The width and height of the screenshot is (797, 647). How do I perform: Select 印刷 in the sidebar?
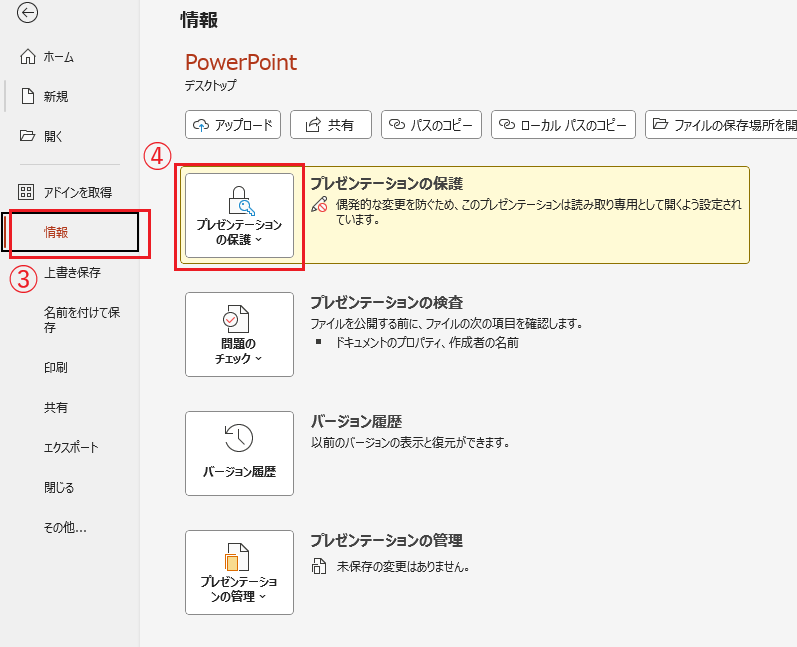point(55,367)
